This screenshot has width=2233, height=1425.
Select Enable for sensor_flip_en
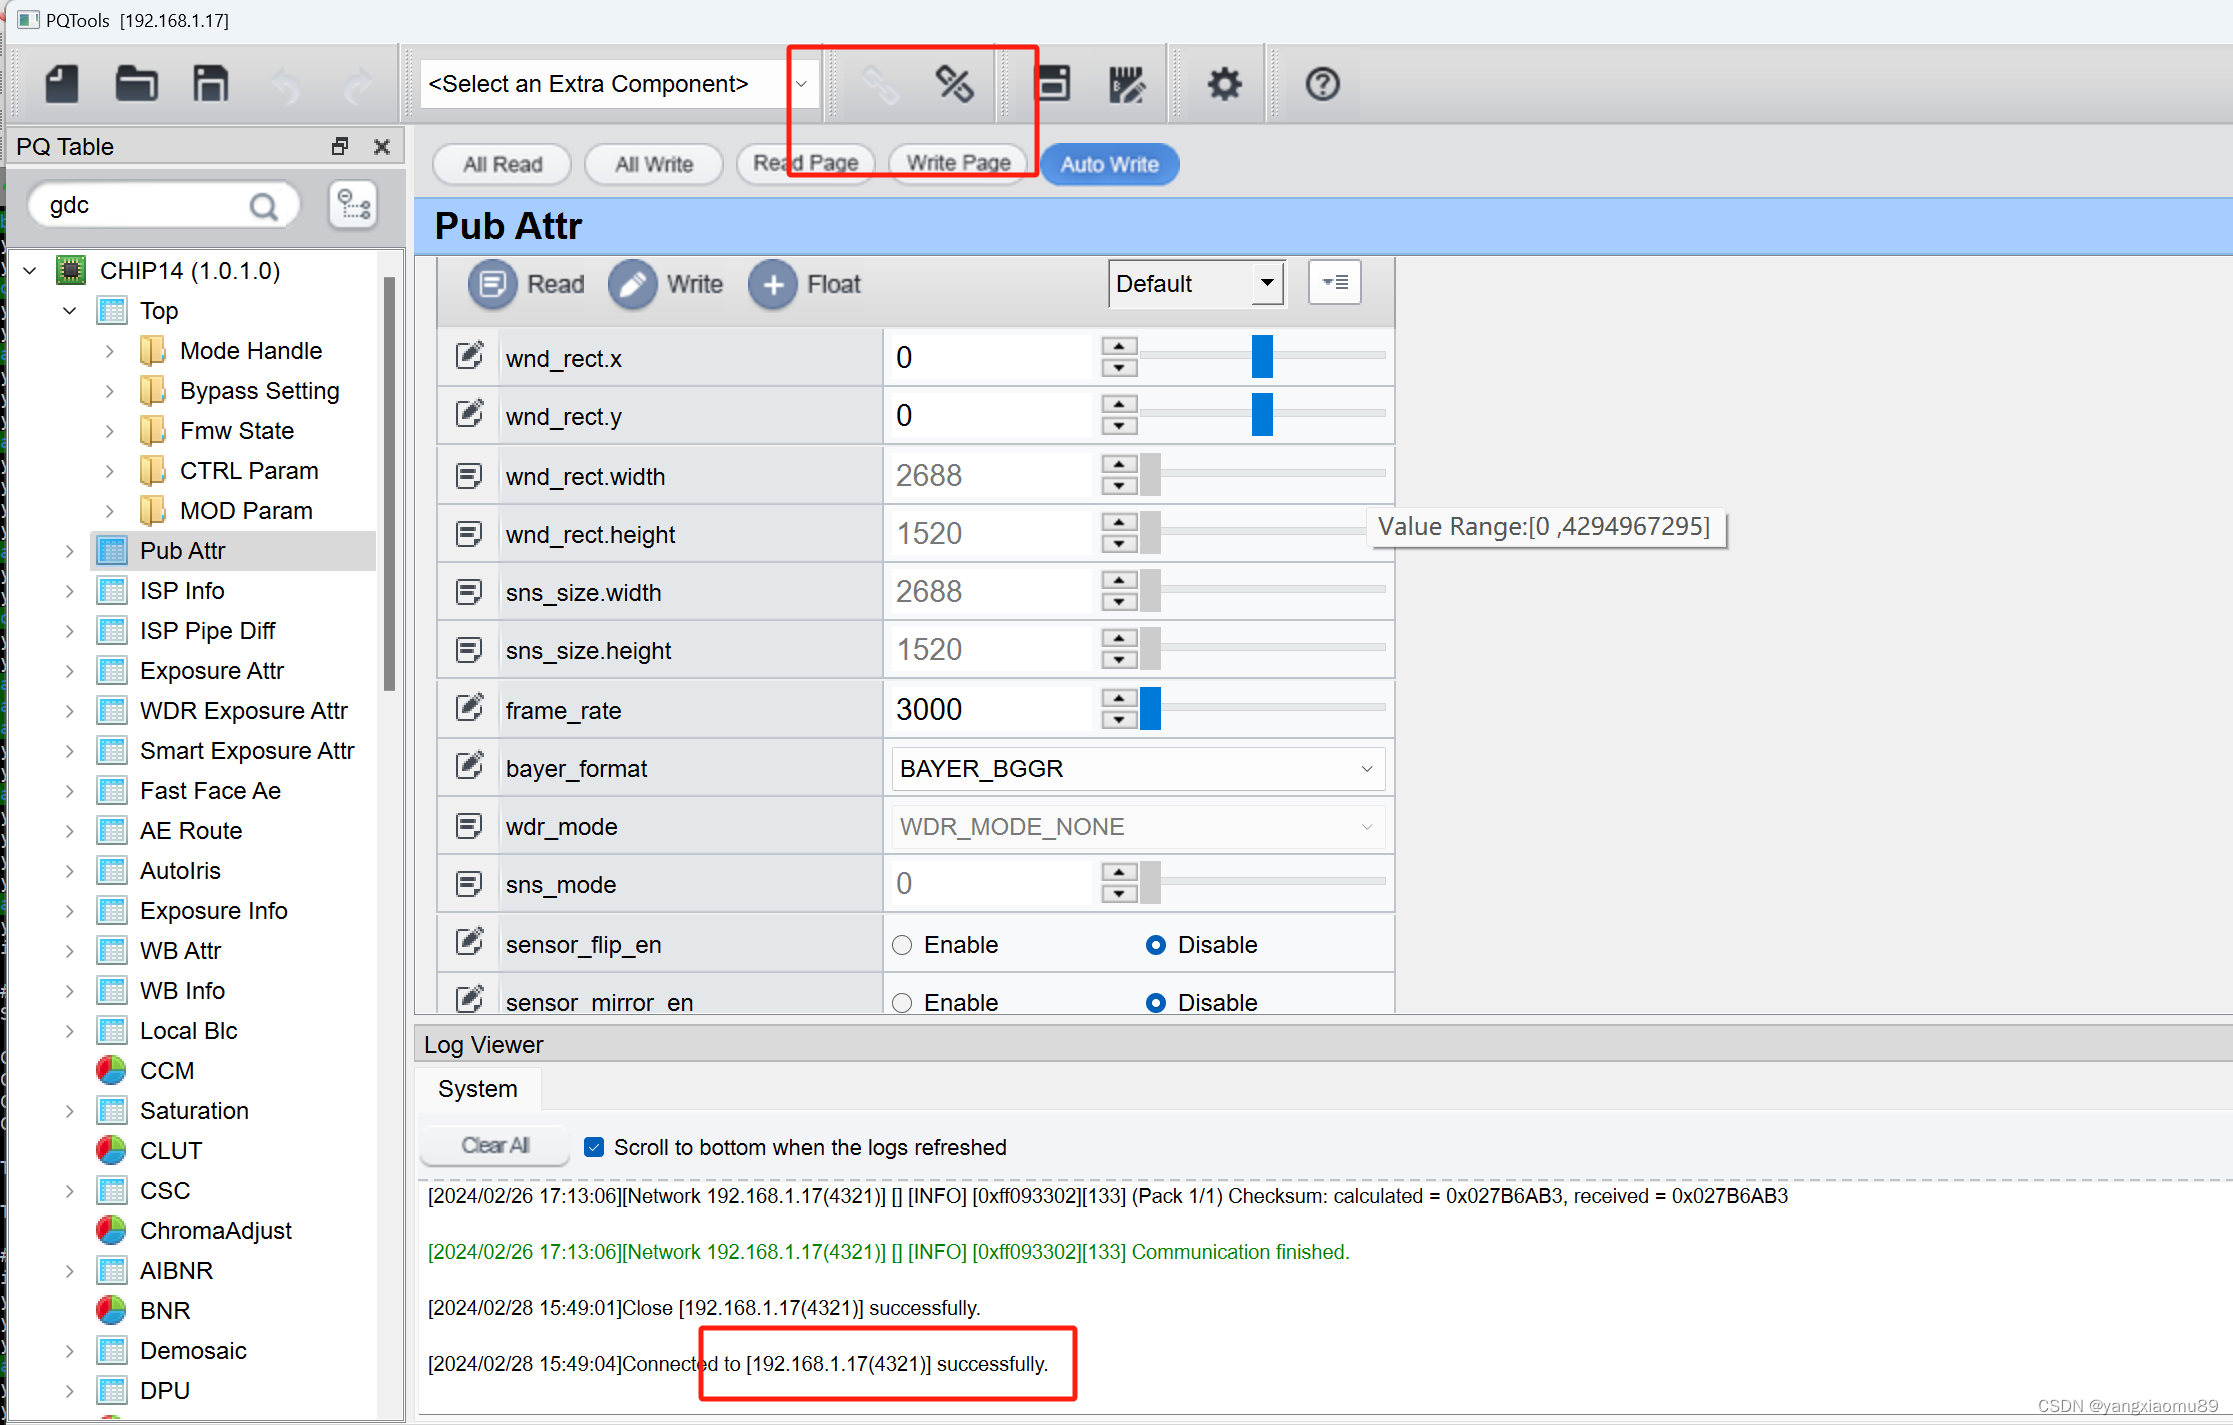903,945
